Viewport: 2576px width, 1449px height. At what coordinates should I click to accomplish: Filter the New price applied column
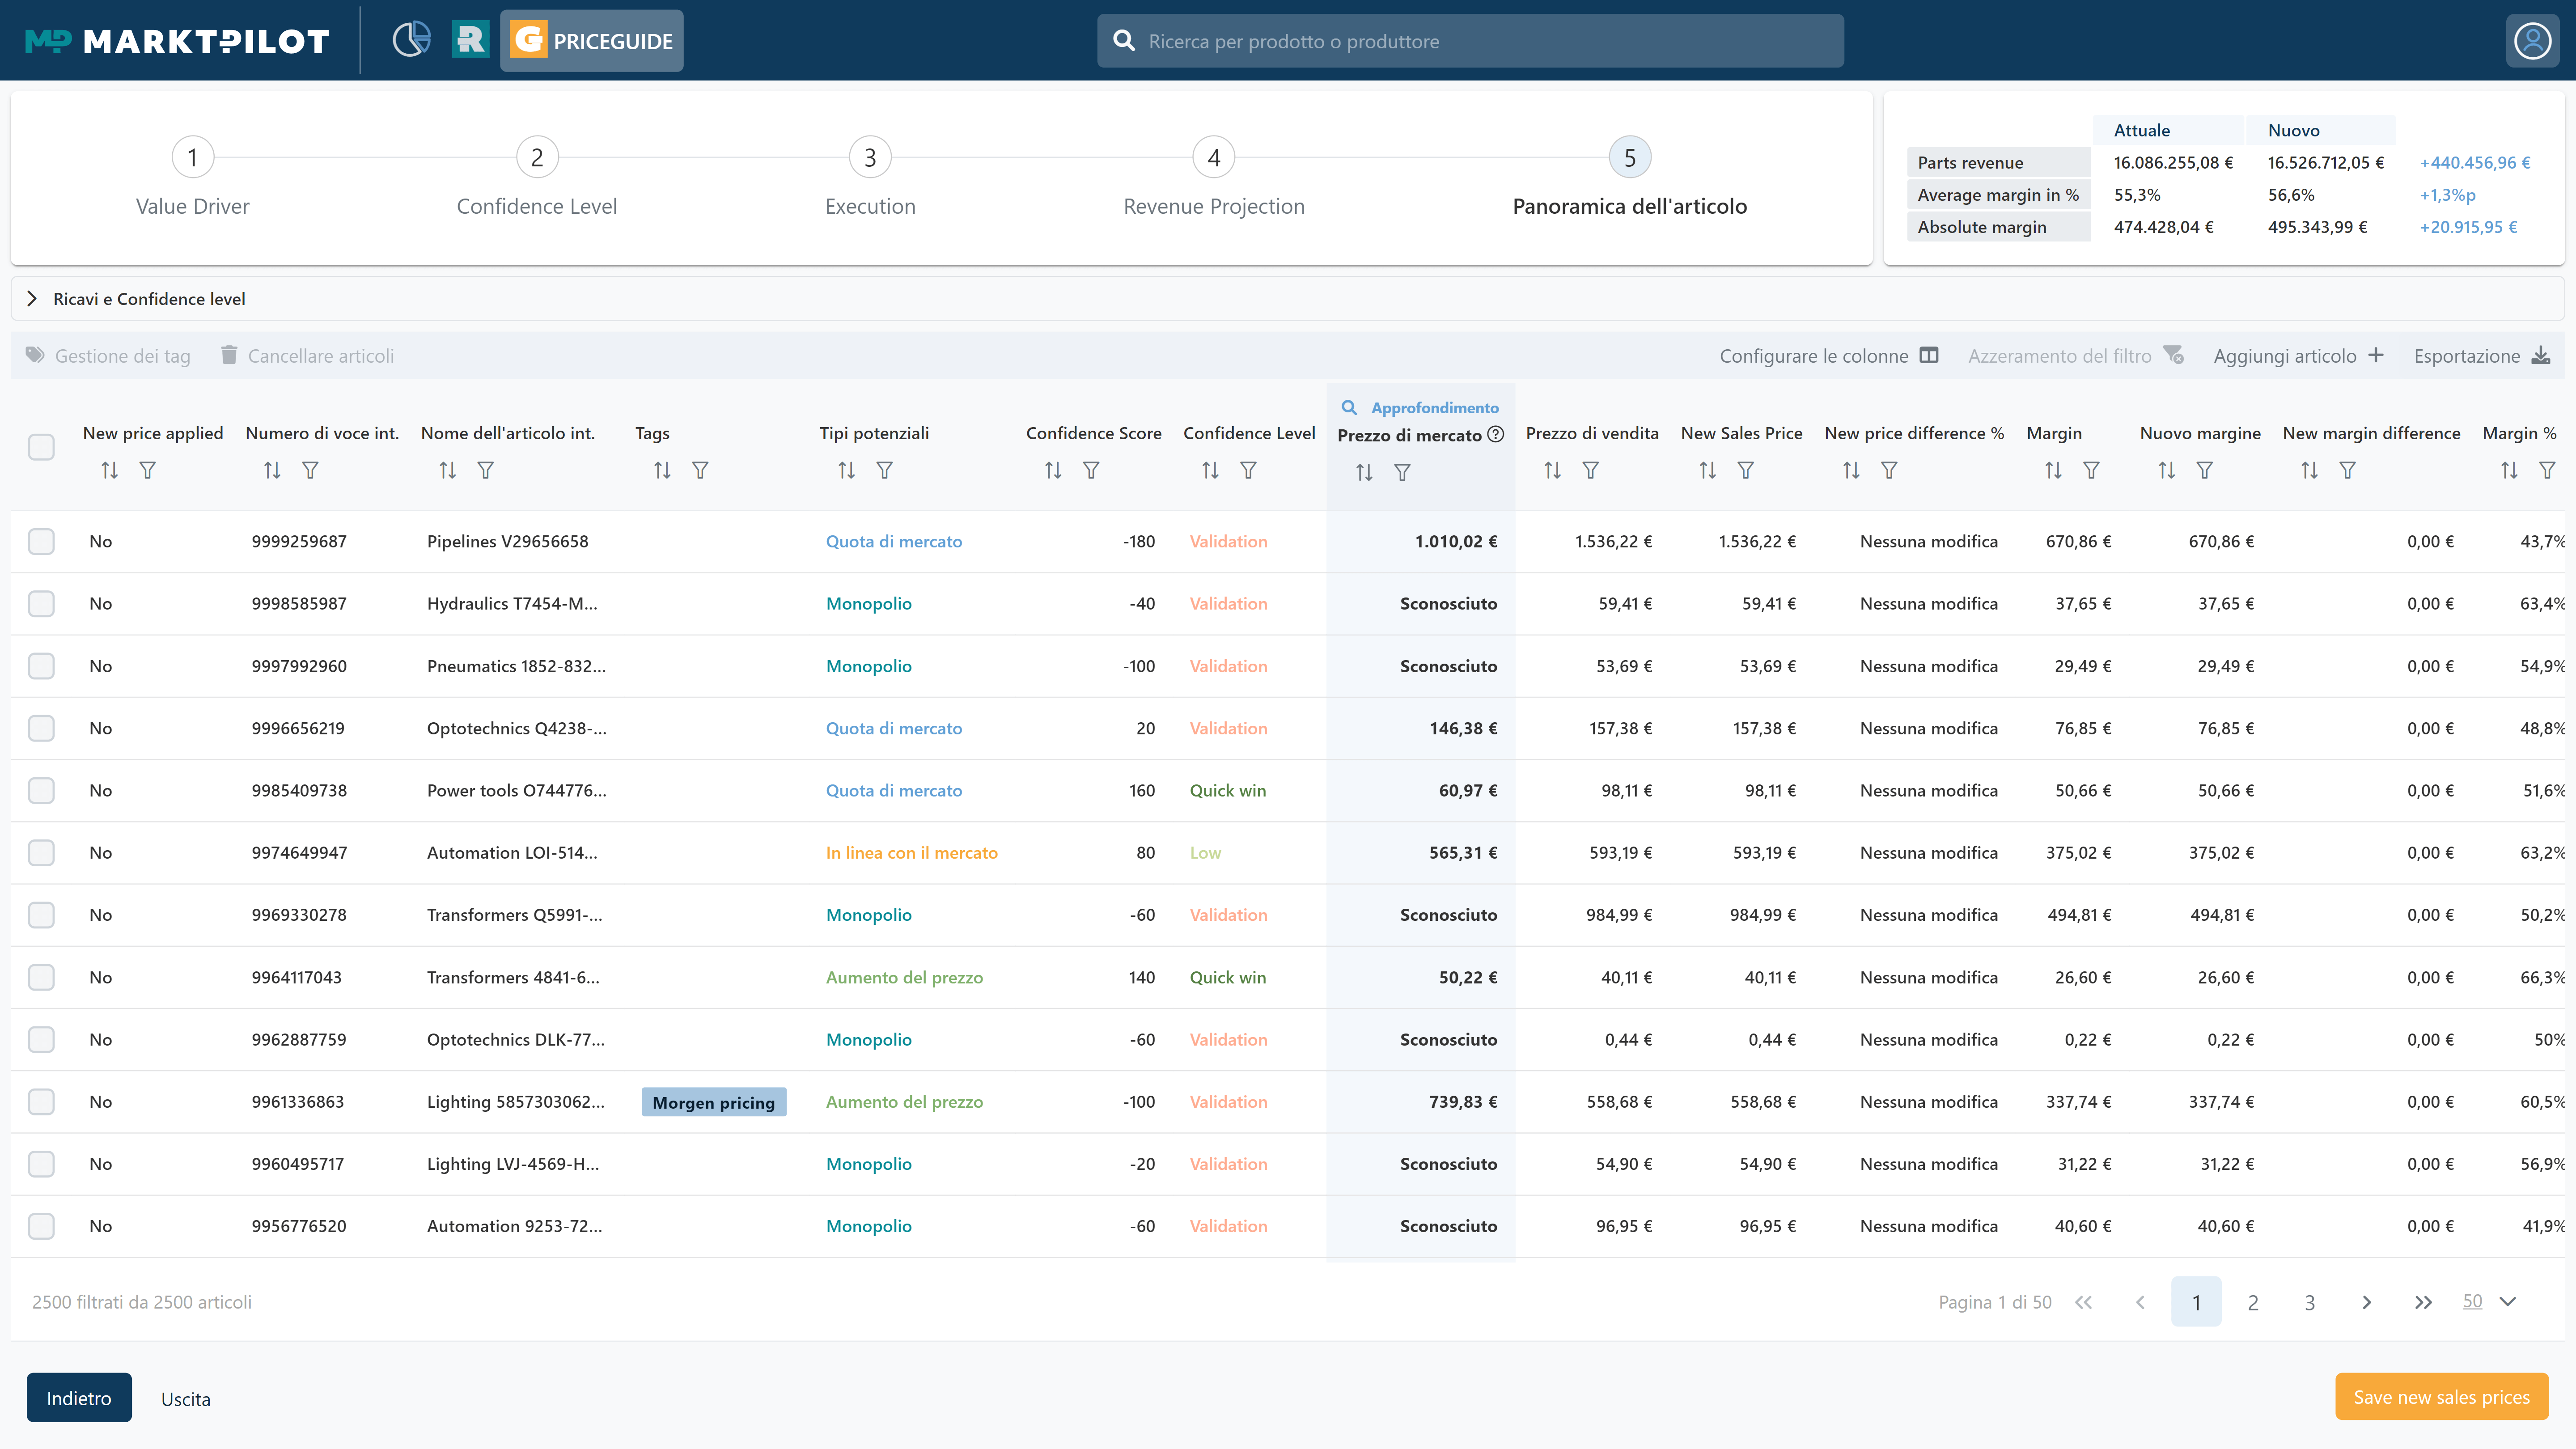[x=148, y=470]
